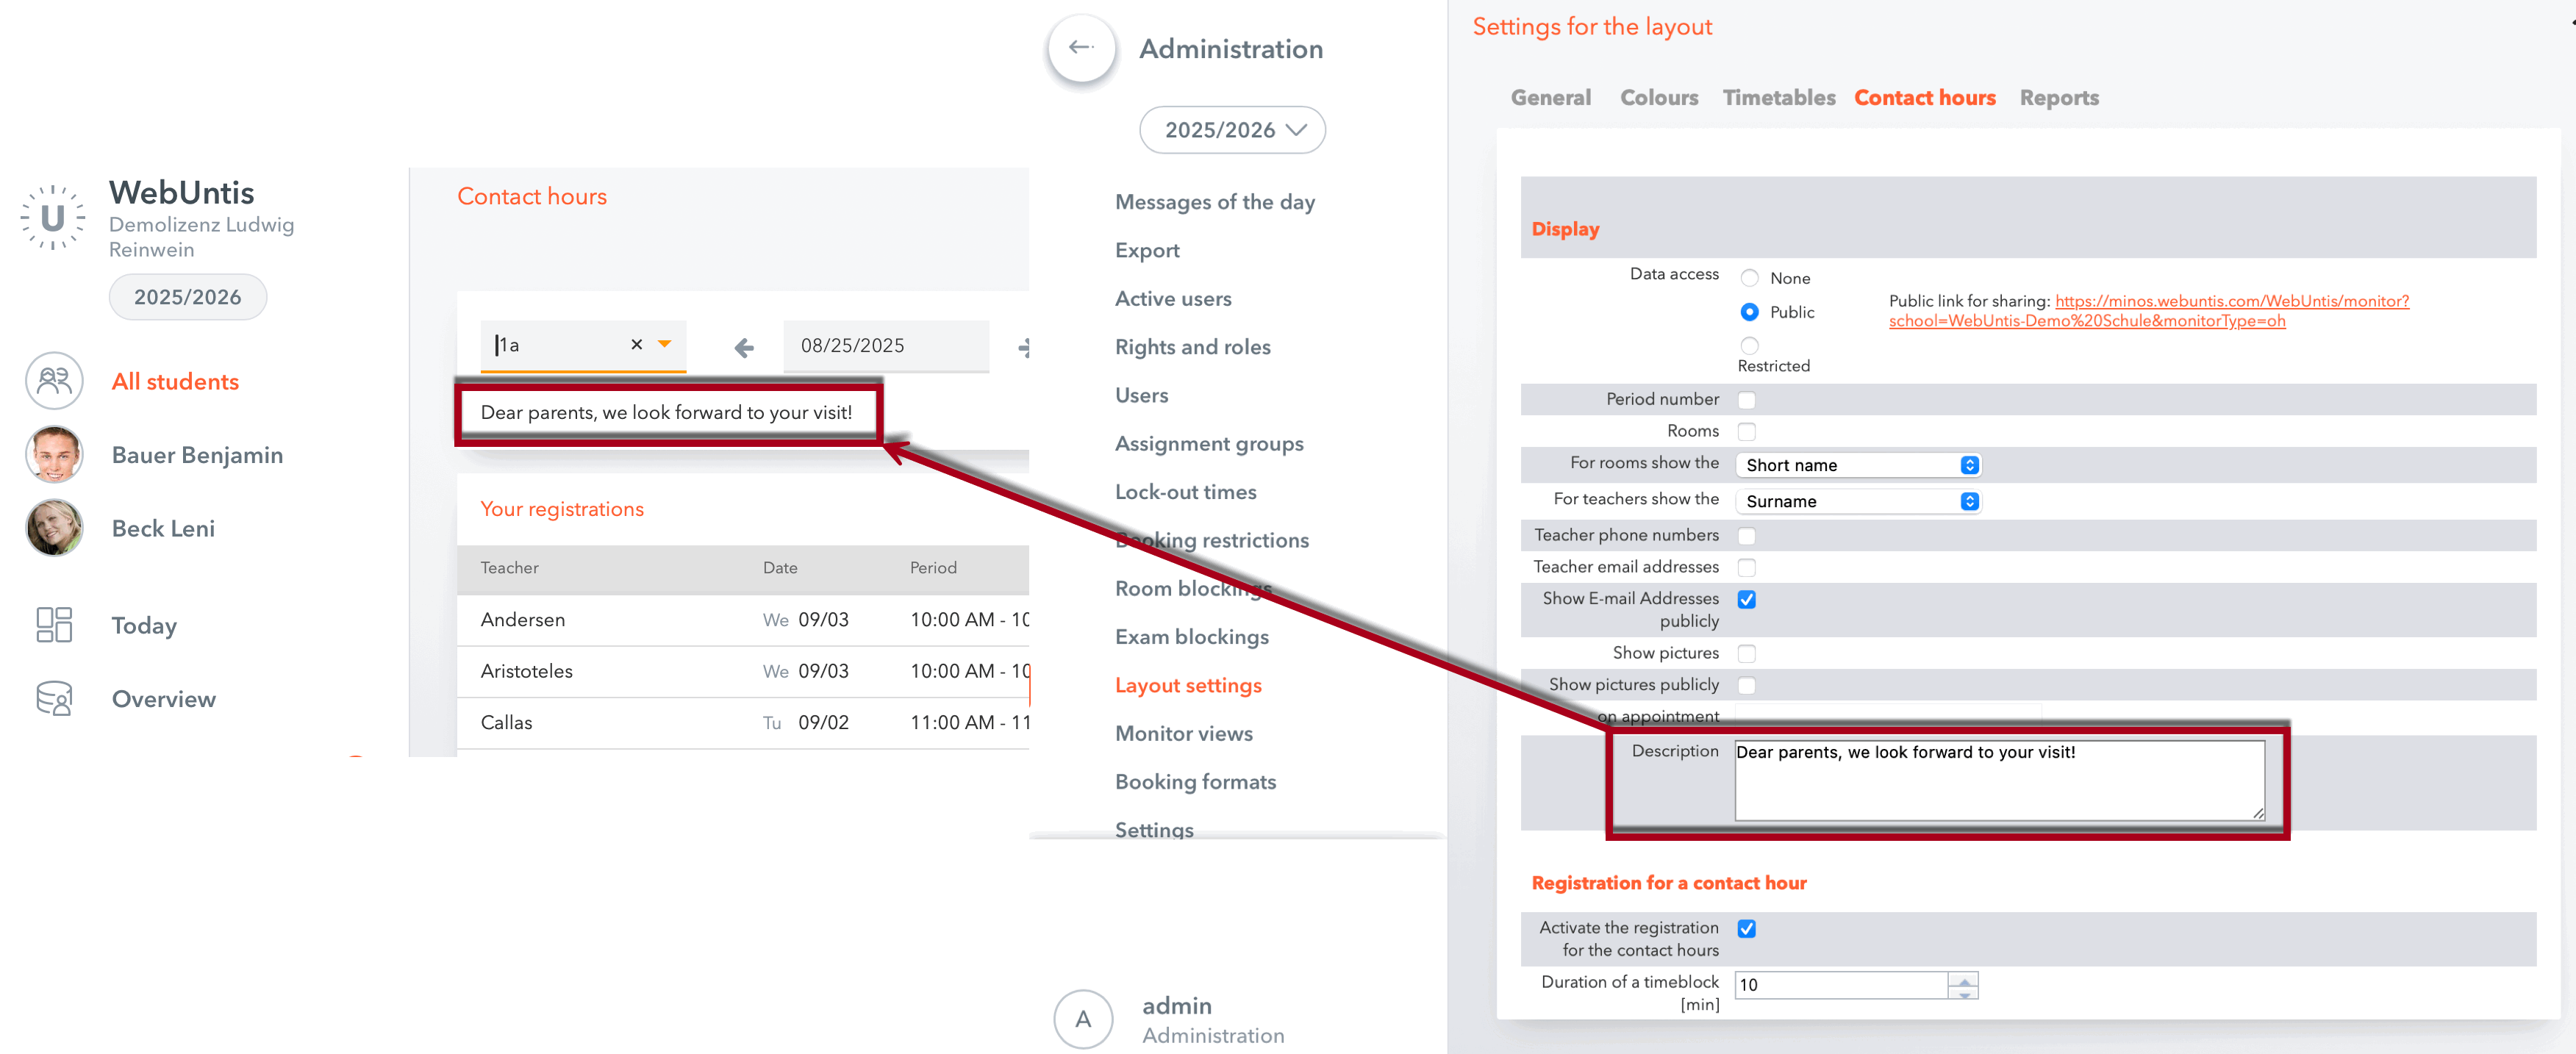Click the Administration back arrow button

[1080, 48]
